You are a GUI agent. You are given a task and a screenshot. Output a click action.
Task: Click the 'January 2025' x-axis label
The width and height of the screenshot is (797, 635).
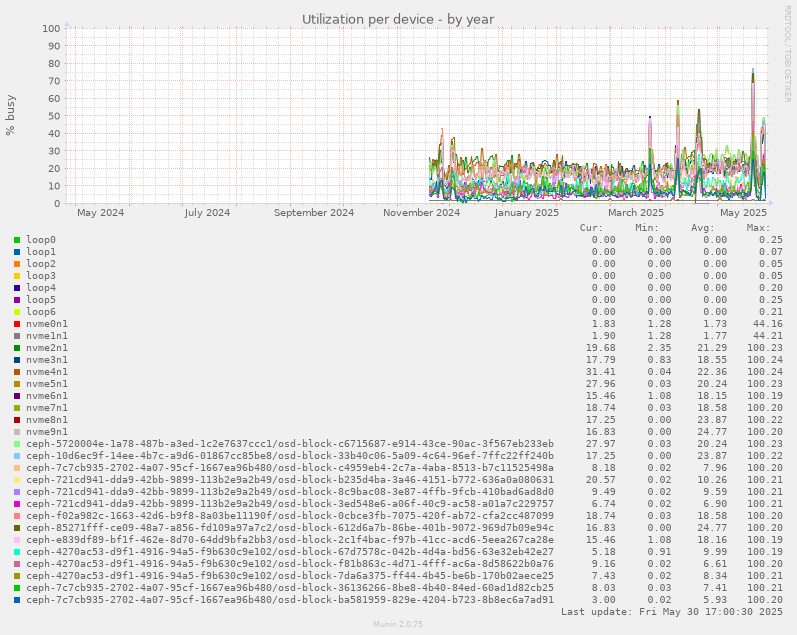coord(527,213)
